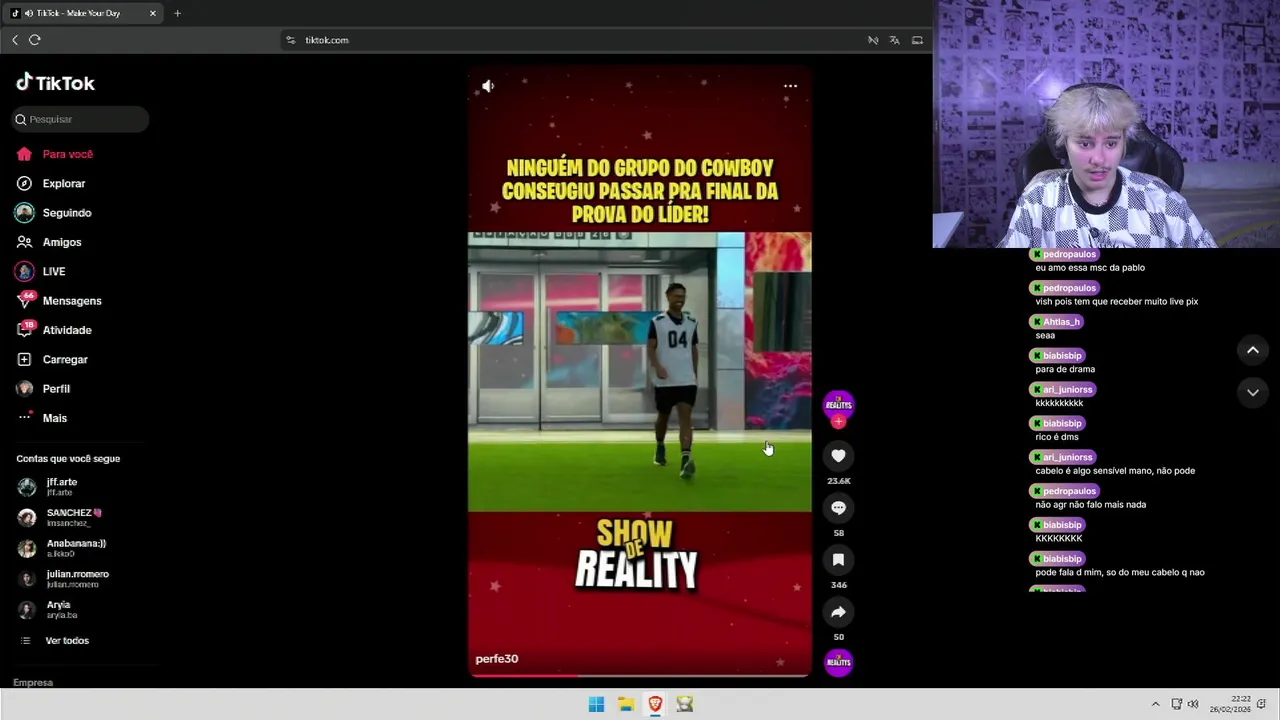Image resolution: width=1280 pixels, height=720 pixels.
Task: Open Carregar upload page
Action: [x=65, y=359]
